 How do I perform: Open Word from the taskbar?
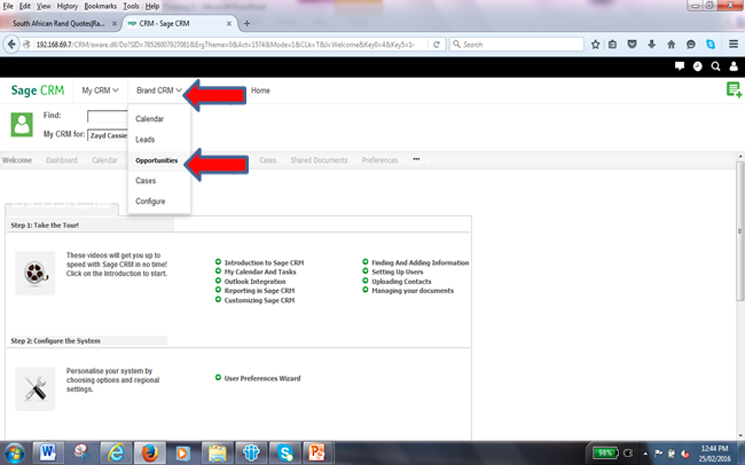48,453
